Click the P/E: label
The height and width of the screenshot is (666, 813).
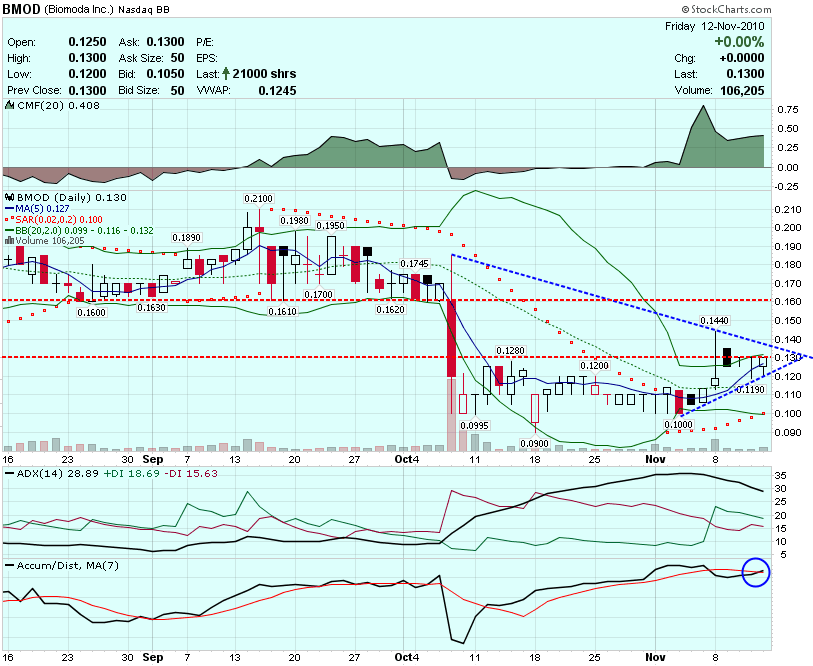(x=205, y=42)
